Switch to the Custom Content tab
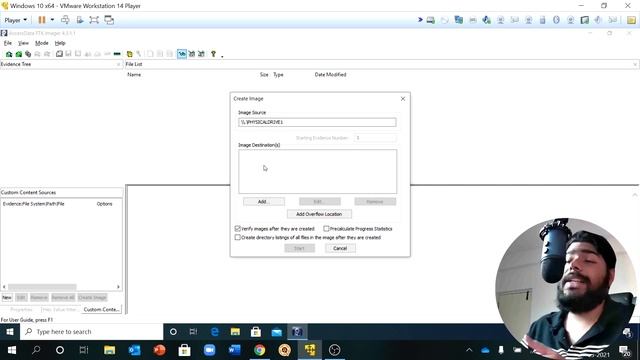This screenshot has width=640, height=360. pos(101,309)
